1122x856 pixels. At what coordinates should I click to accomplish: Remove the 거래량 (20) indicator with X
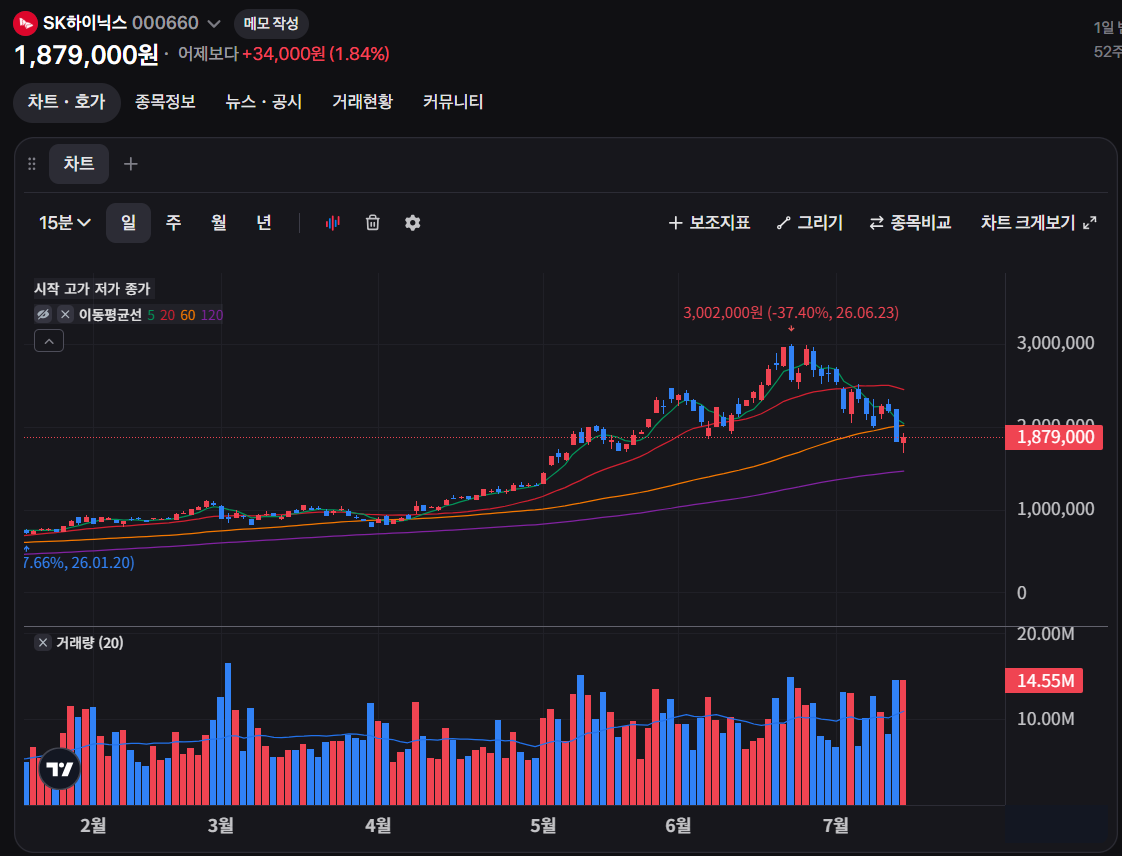[x=43, y=642]
